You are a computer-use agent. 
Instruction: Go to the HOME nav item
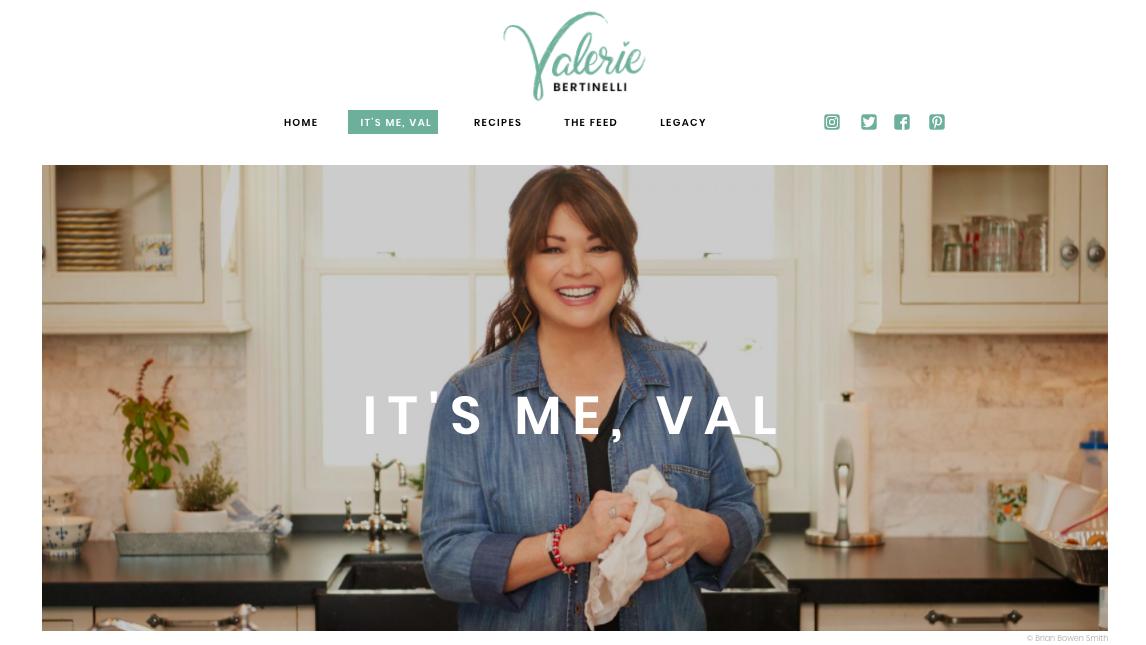pyautogui.click(x=300, y=123)
